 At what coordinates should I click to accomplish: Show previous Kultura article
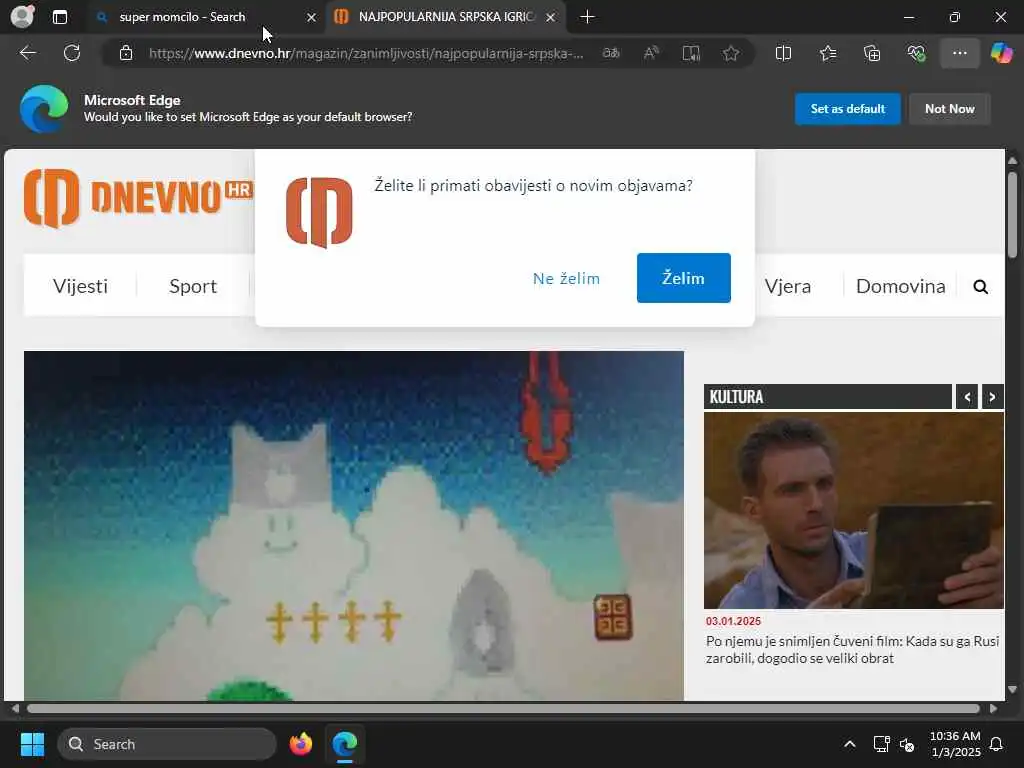coord(967,396)
